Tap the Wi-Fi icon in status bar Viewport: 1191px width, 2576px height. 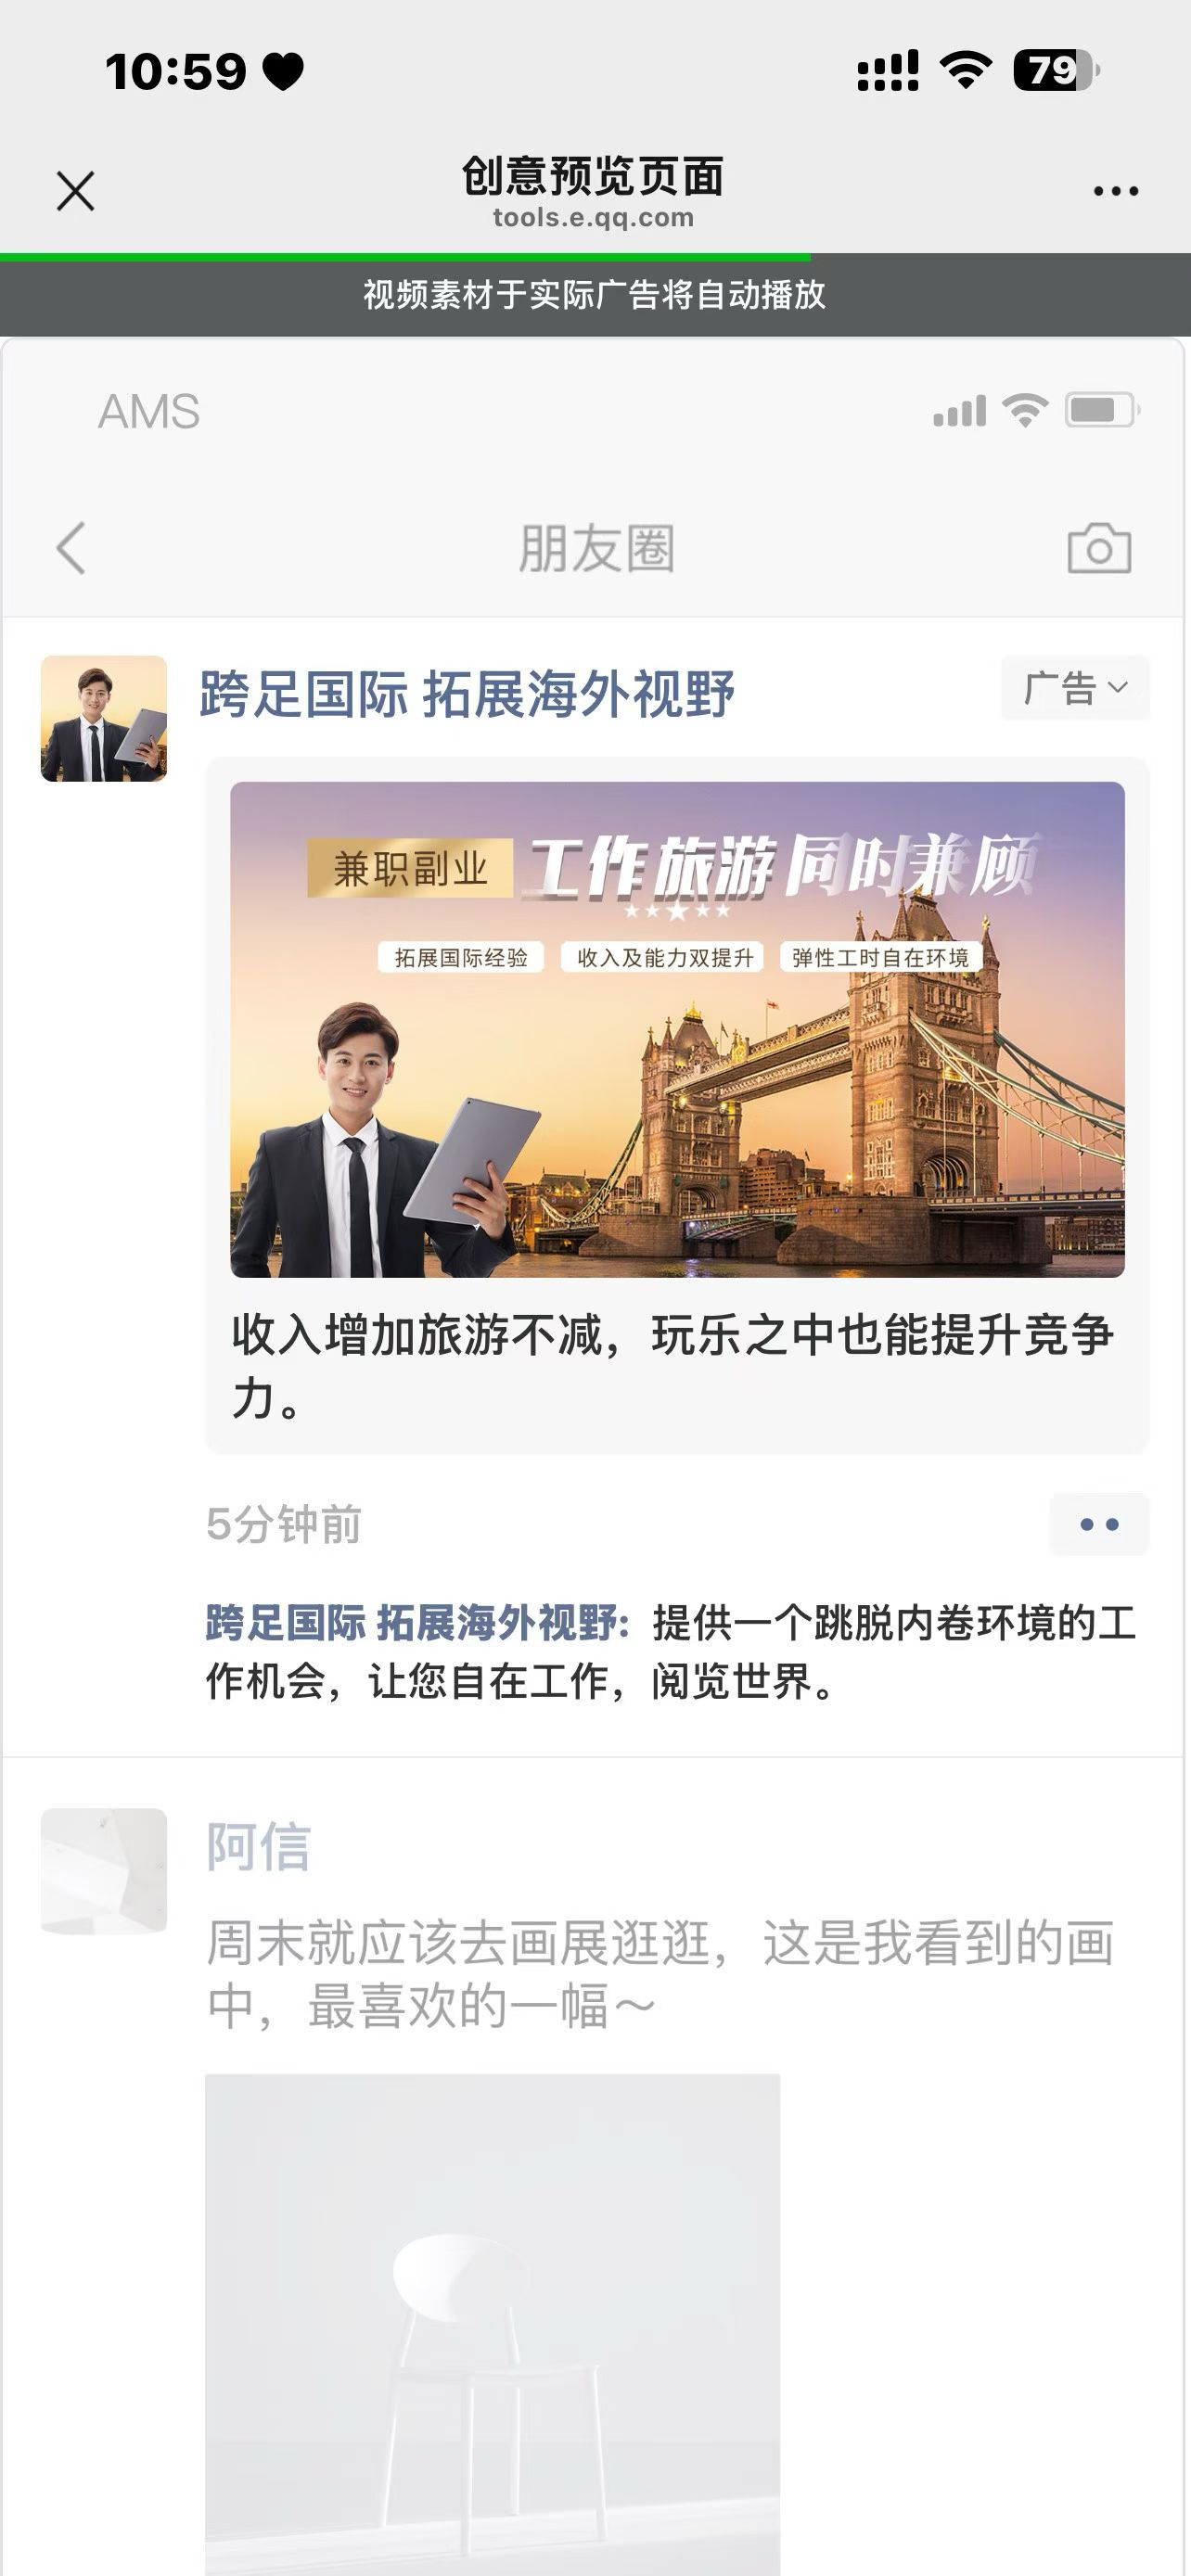(x=965, y=70)
